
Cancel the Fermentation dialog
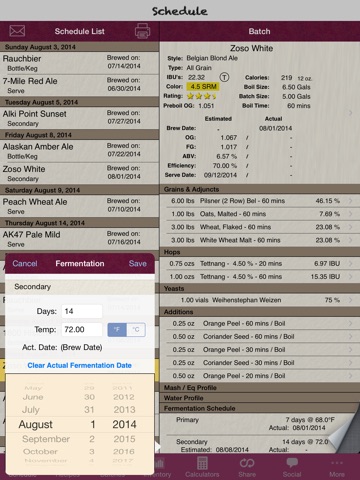click(x=25, y=263)
